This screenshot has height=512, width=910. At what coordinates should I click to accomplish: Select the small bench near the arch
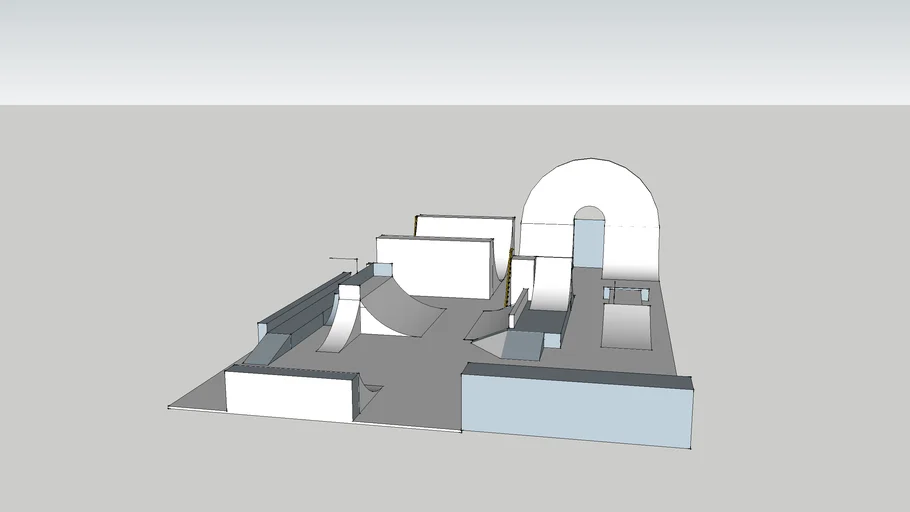click(627, 292)
